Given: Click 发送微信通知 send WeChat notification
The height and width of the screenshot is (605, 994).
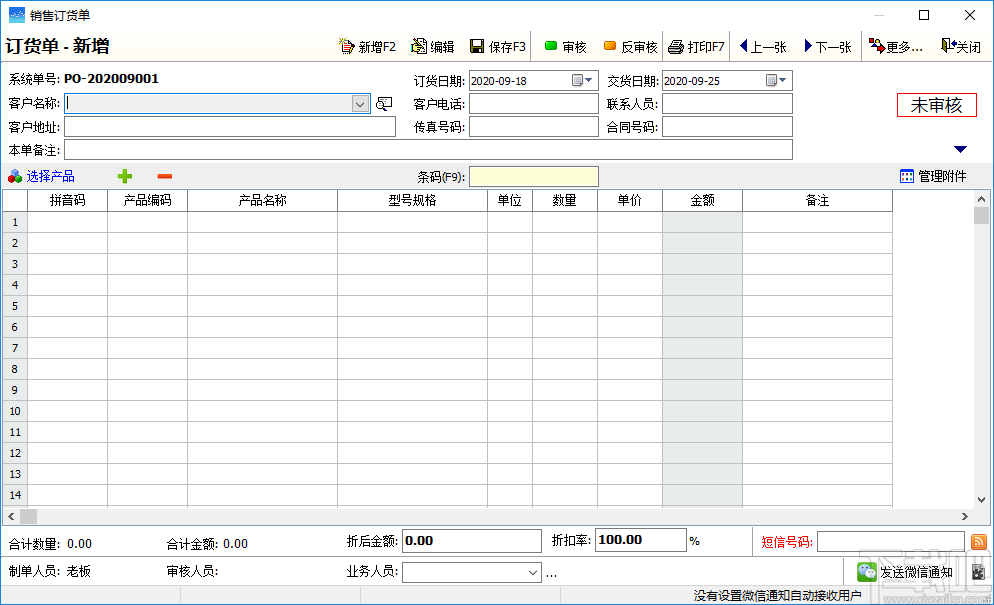Looking at the screenshot, I should pyautogui.click(x=905, y=572).
